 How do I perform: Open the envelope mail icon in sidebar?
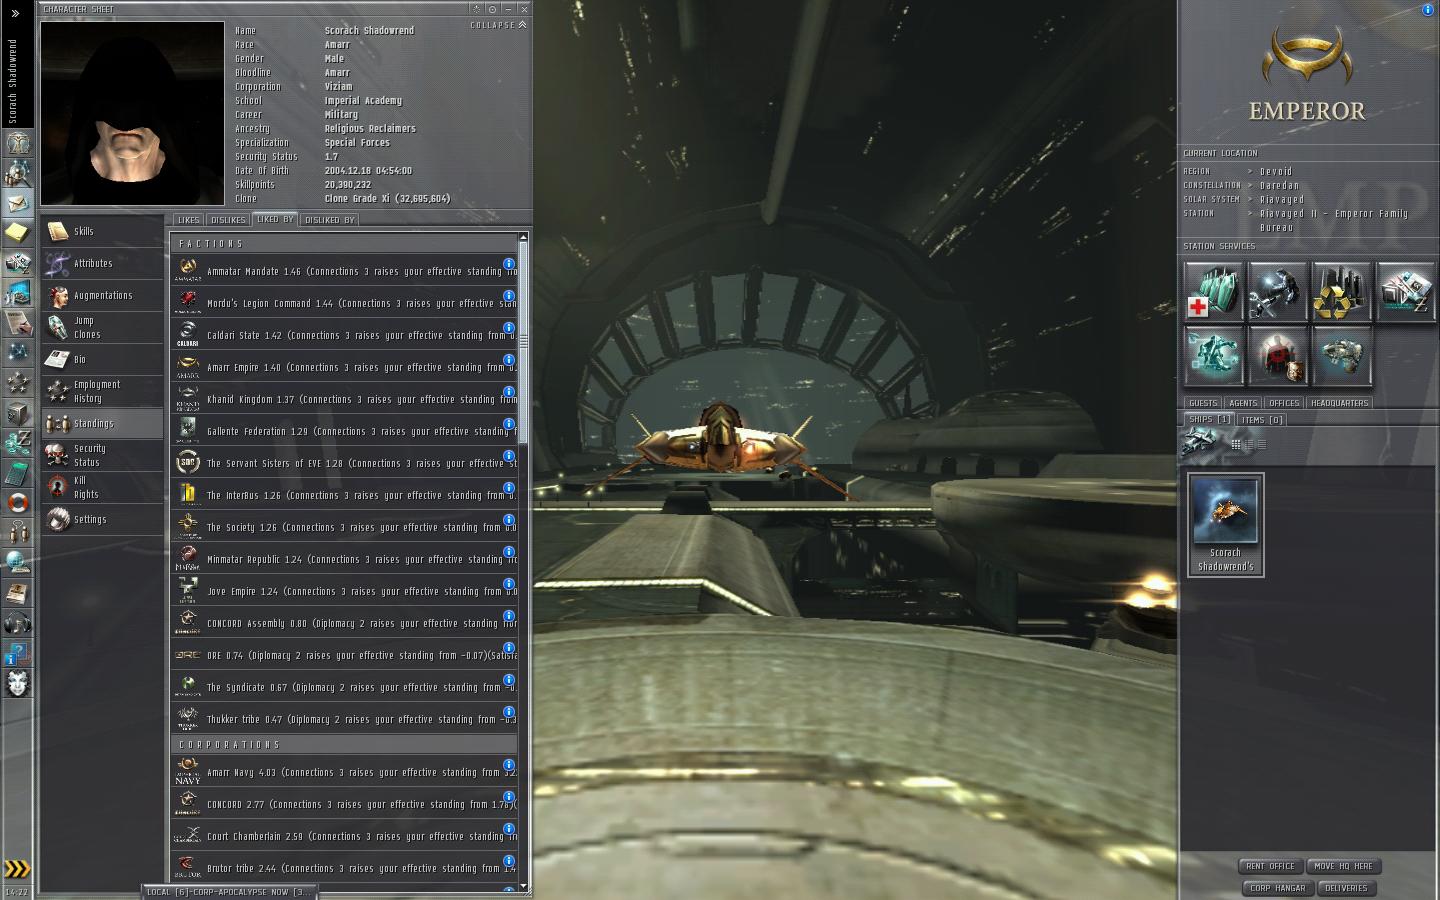pyautogui.click(x=18, y=203)
